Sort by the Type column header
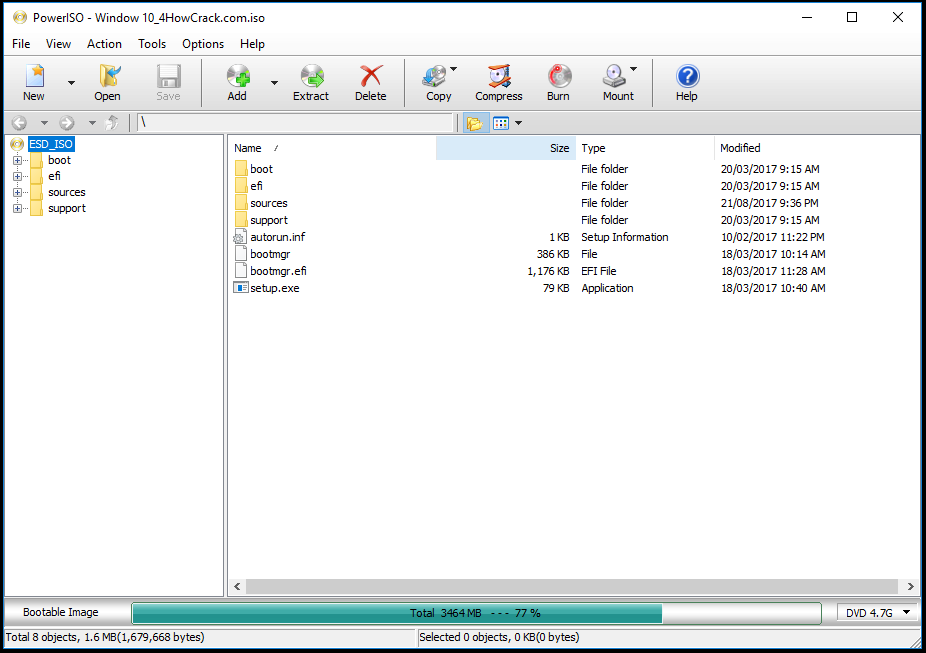926x653 pixels. coord(645,148)
